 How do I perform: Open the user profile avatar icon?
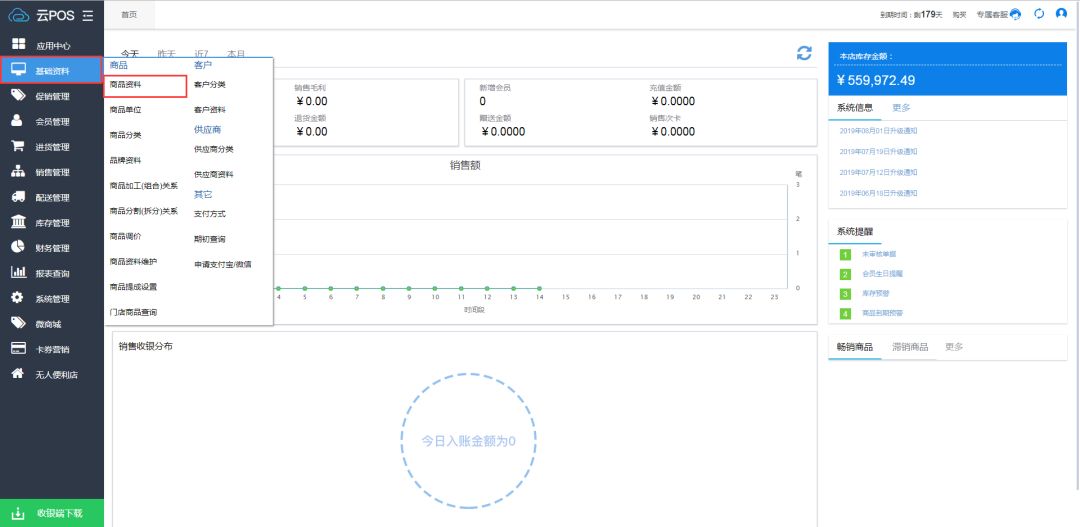[x=1061, y=14]
